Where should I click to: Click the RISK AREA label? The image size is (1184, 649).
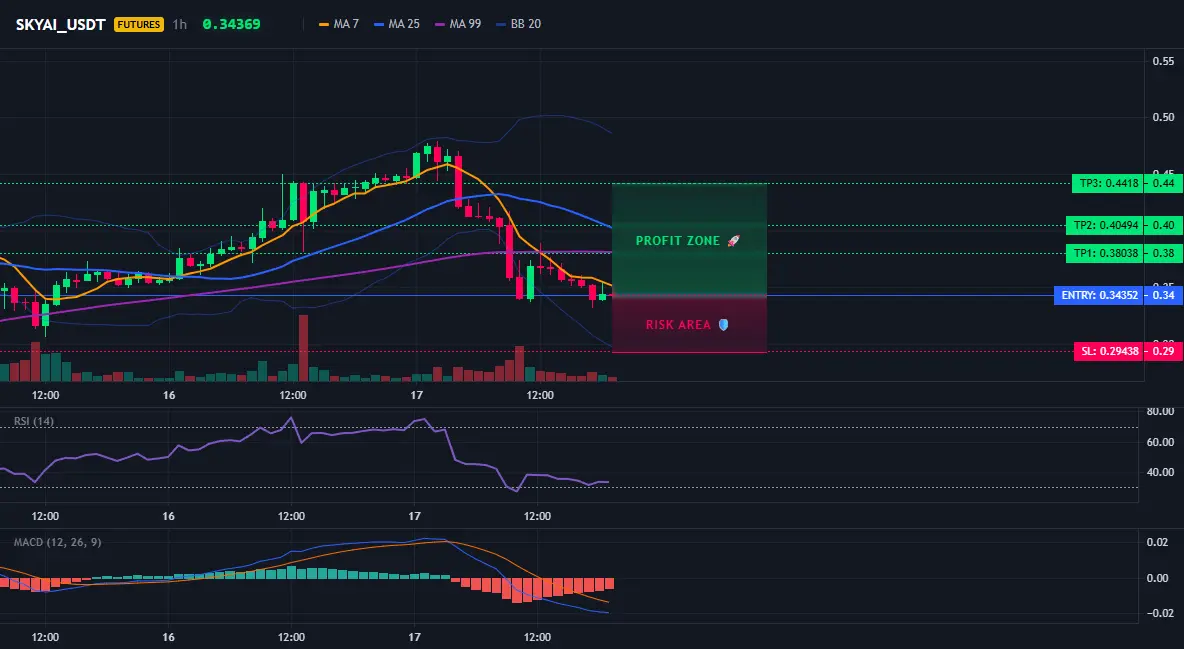[678, 325]
